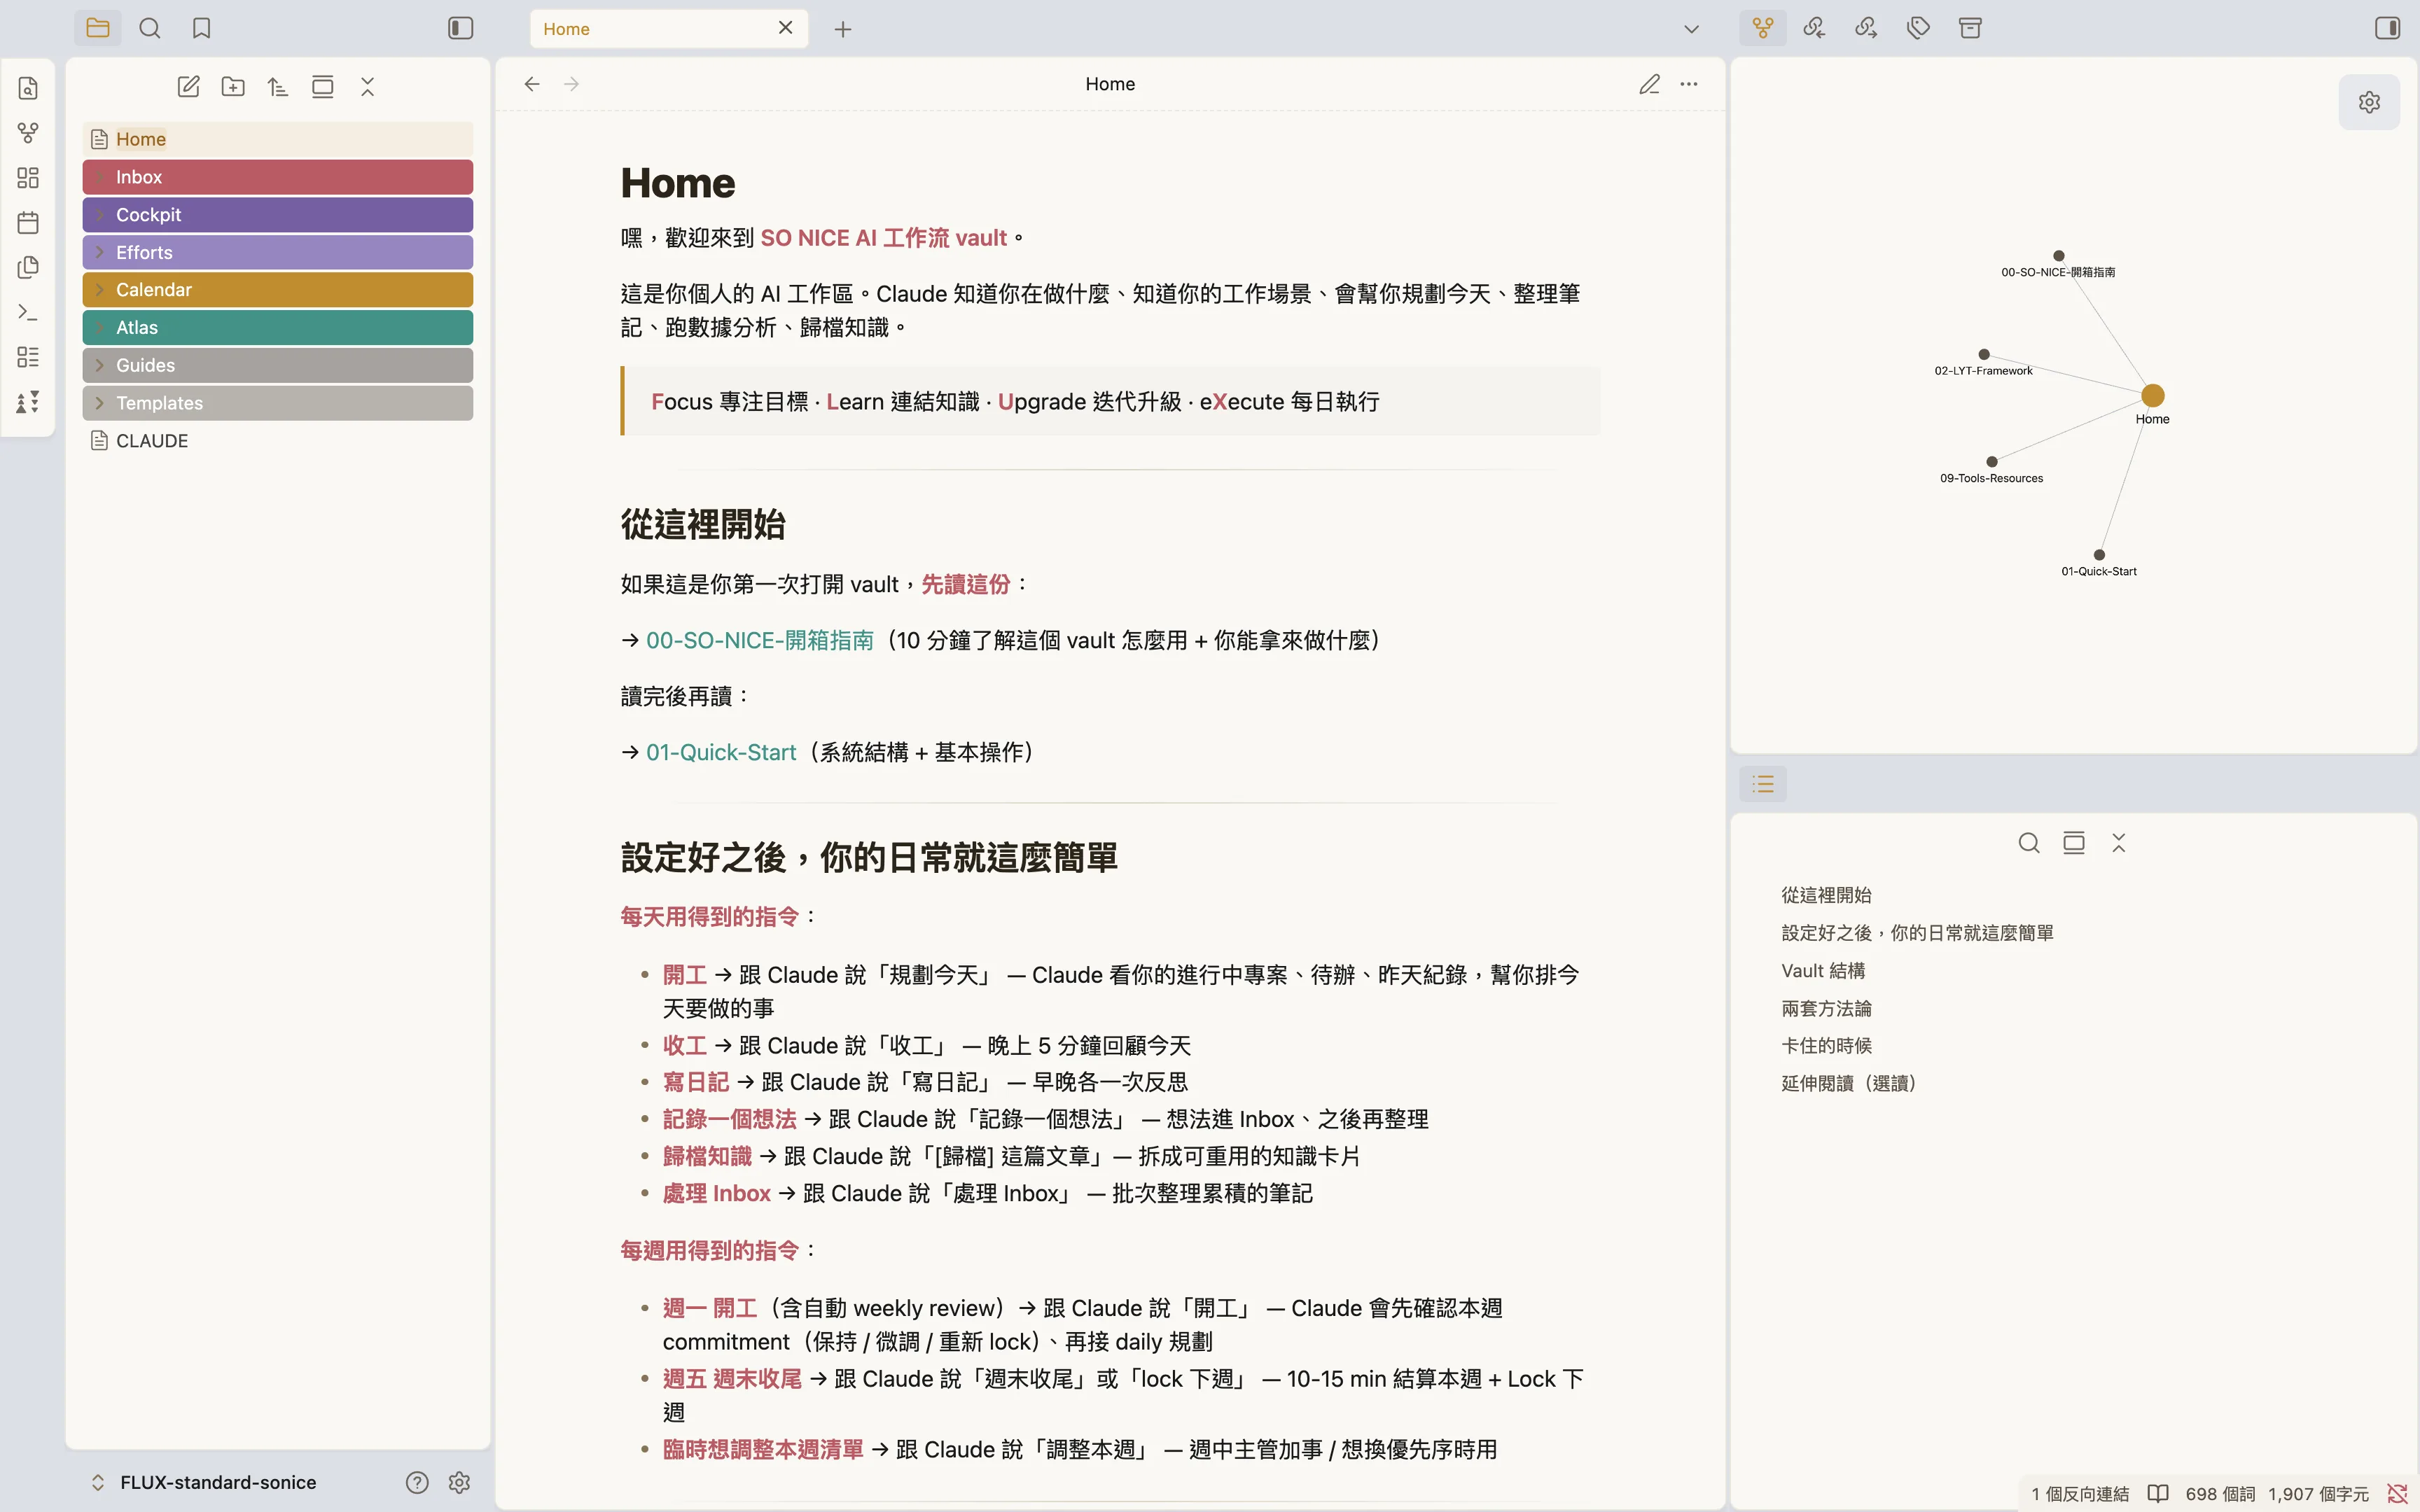This screenshot has height=1512, width=2420.
Task: Open the search panel icon
Action: 150,28
